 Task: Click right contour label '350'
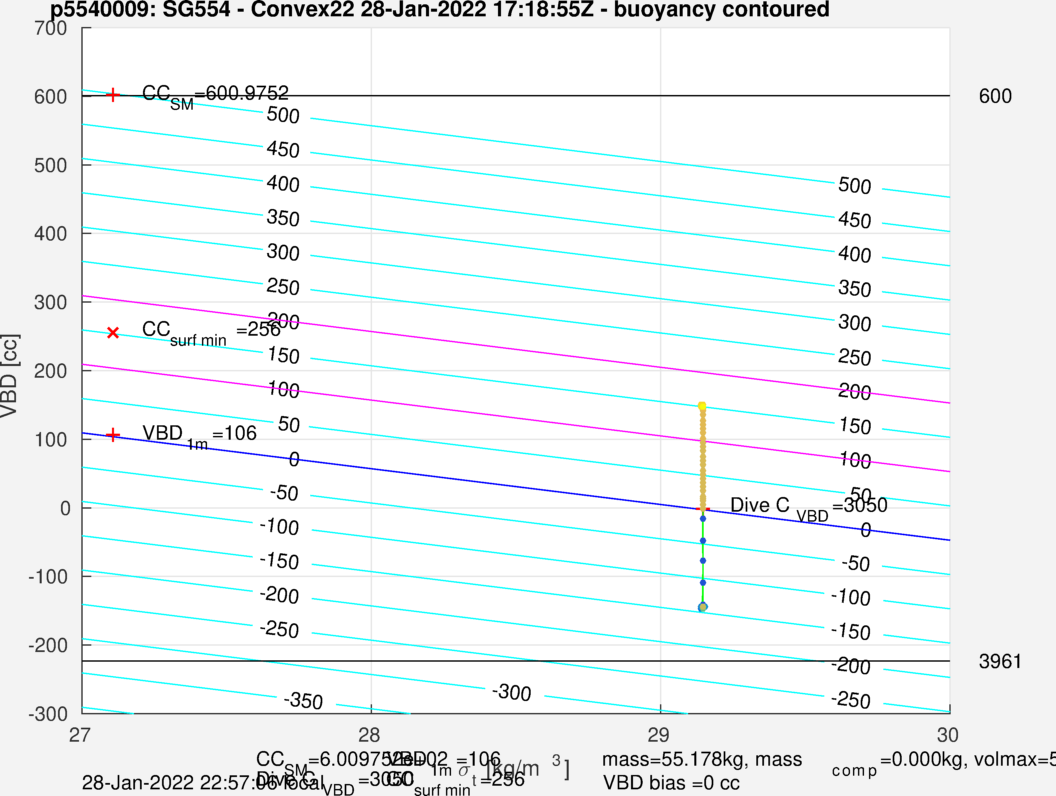click(855, 289)
